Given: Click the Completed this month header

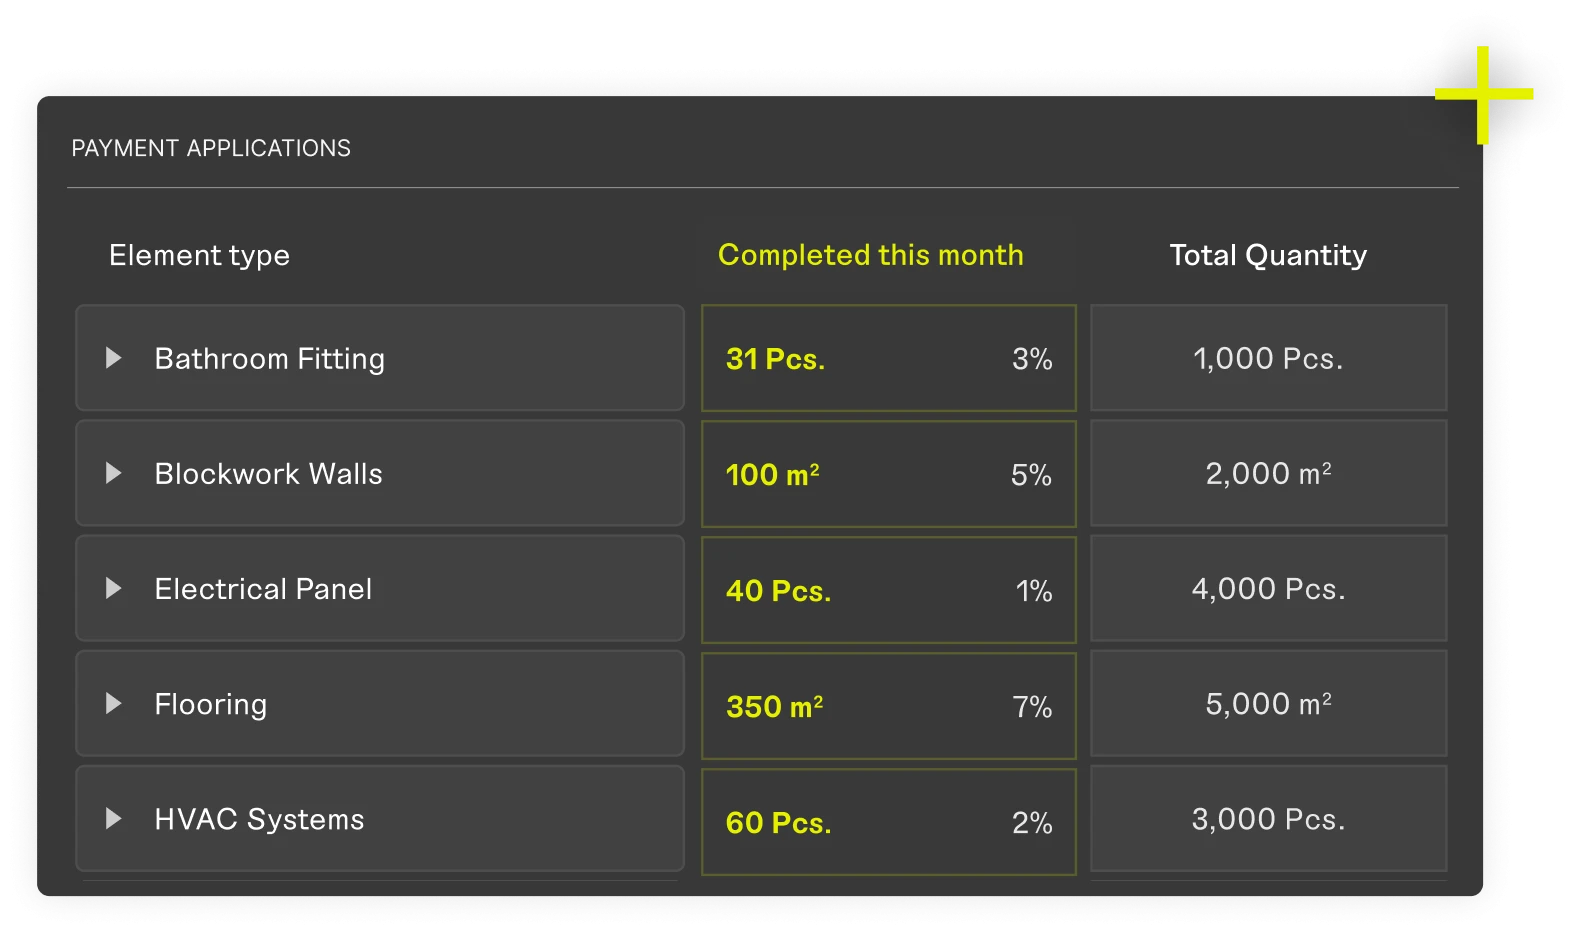Looking at the screenshot, I should click(x=870, y=255).
